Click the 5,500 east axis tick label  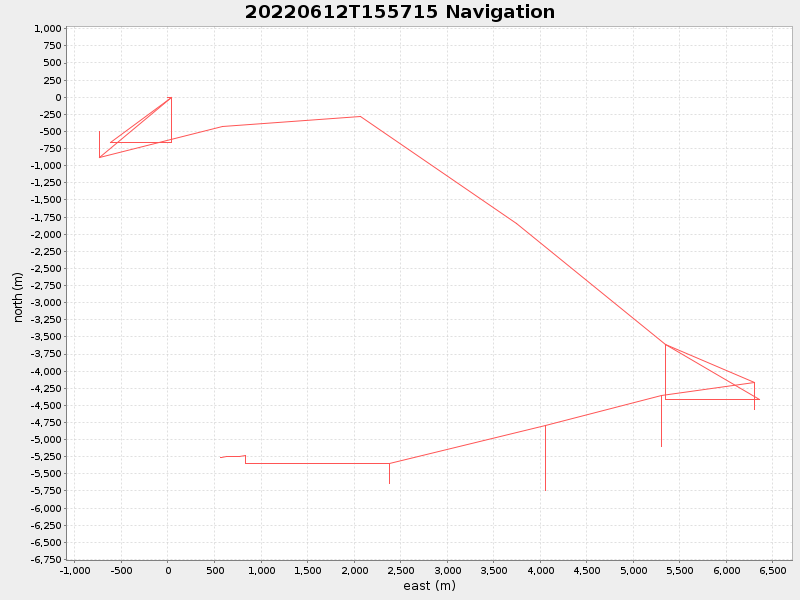680,570
